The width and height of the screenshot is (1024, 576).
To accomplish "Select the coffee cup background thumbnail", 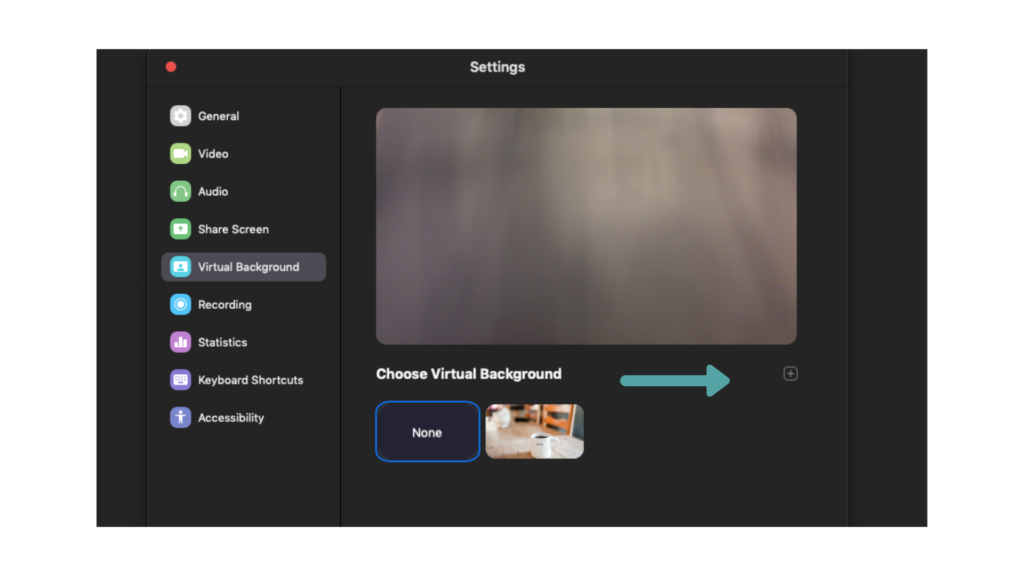I will click(x=534, y=431).
